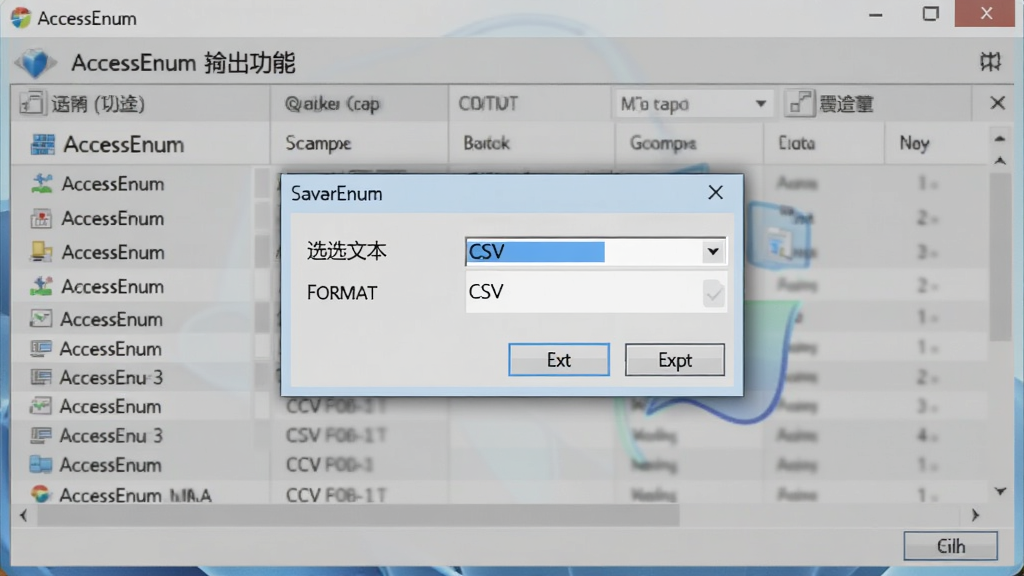
Task: Click the collapse arrow above the vertical scrollbar
Action: (x=1000, y=138)
